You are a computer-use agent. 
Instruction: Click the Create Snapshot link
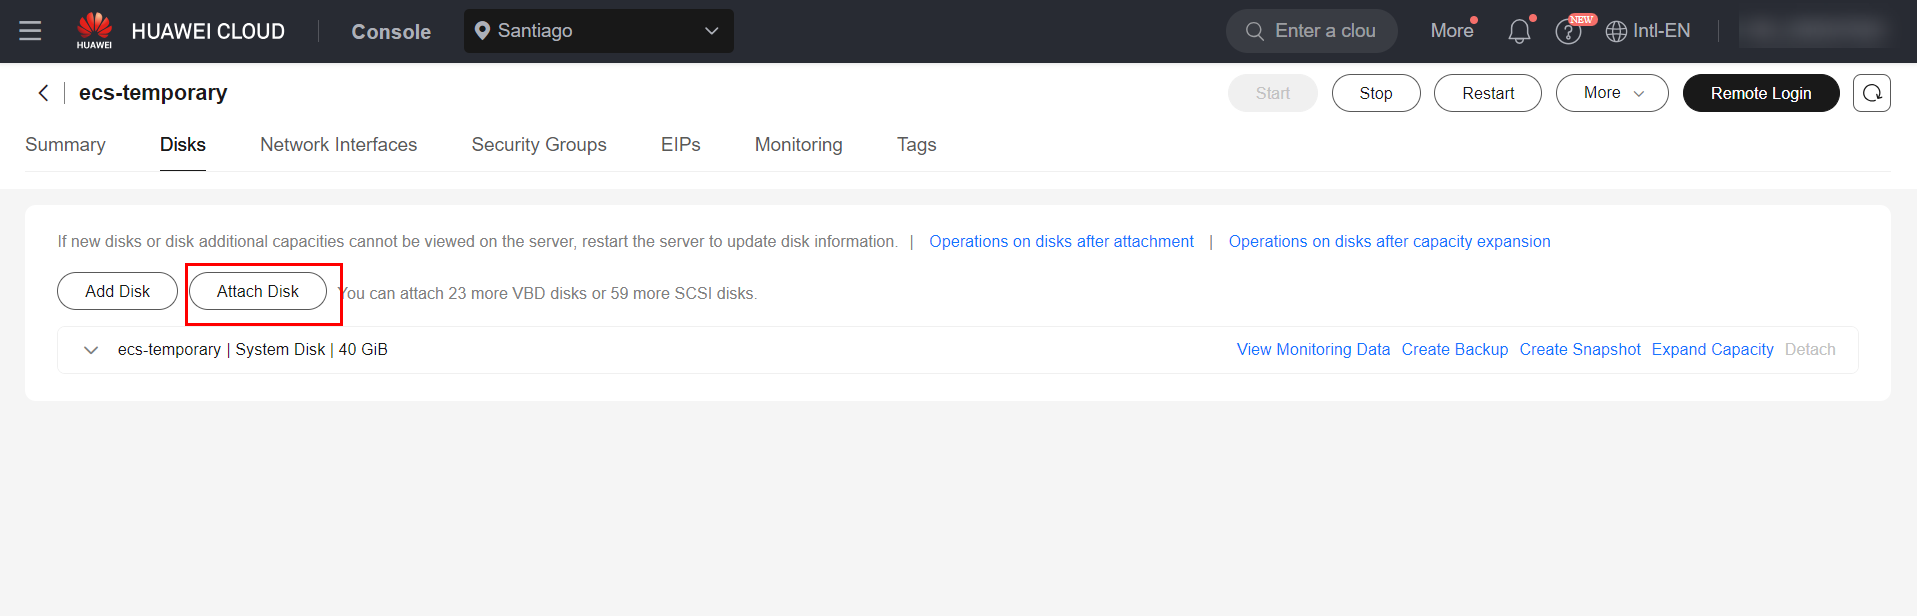1579,350
